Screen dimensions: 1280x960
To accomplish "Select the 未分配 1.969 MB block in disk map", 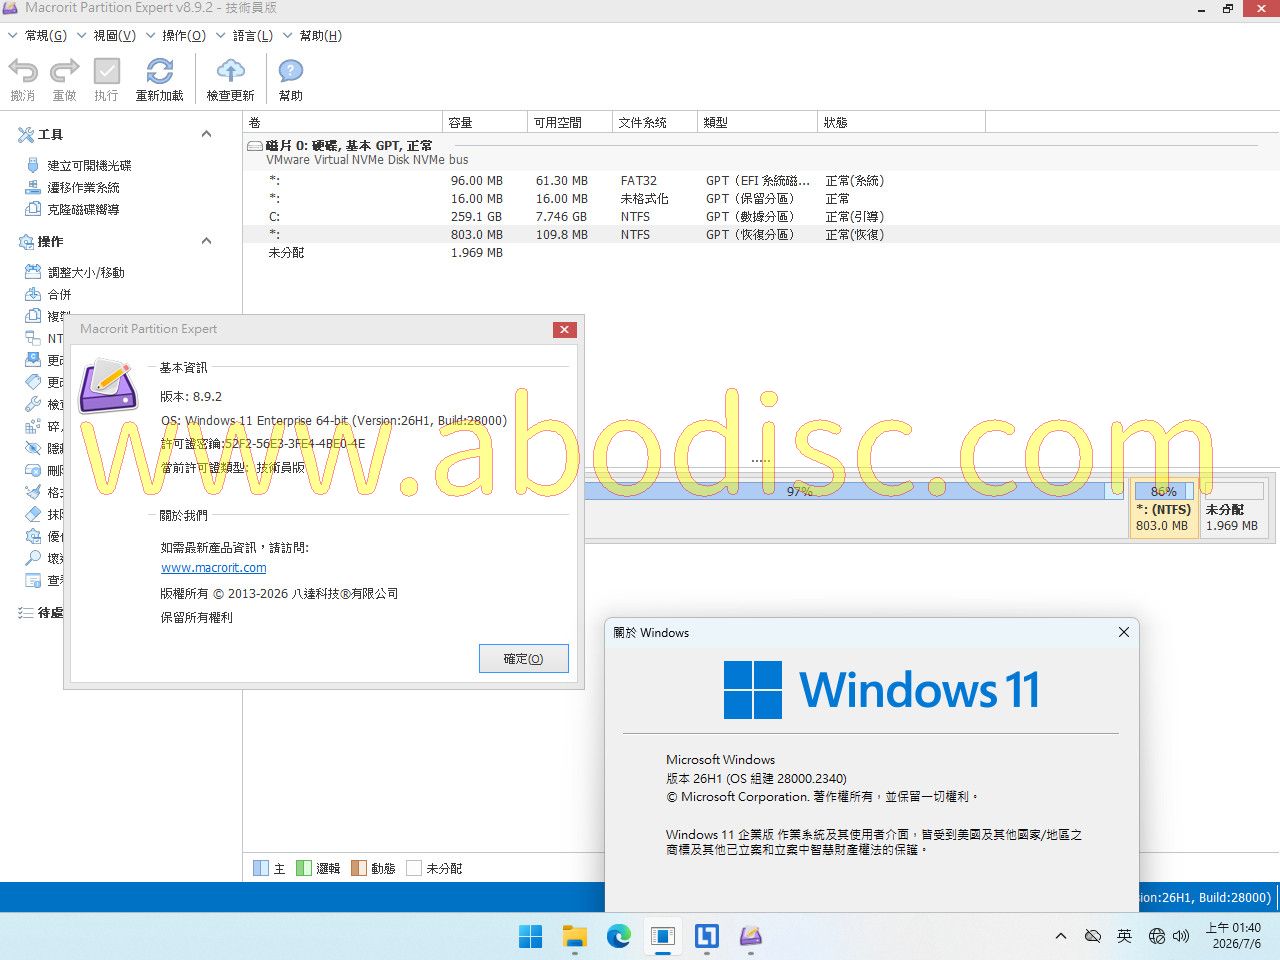I will (1233, 509).
